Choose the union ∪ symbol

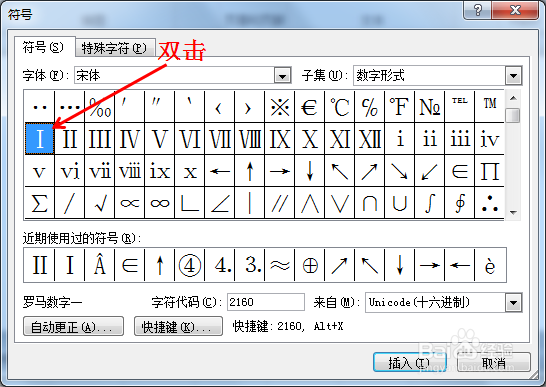399,203
